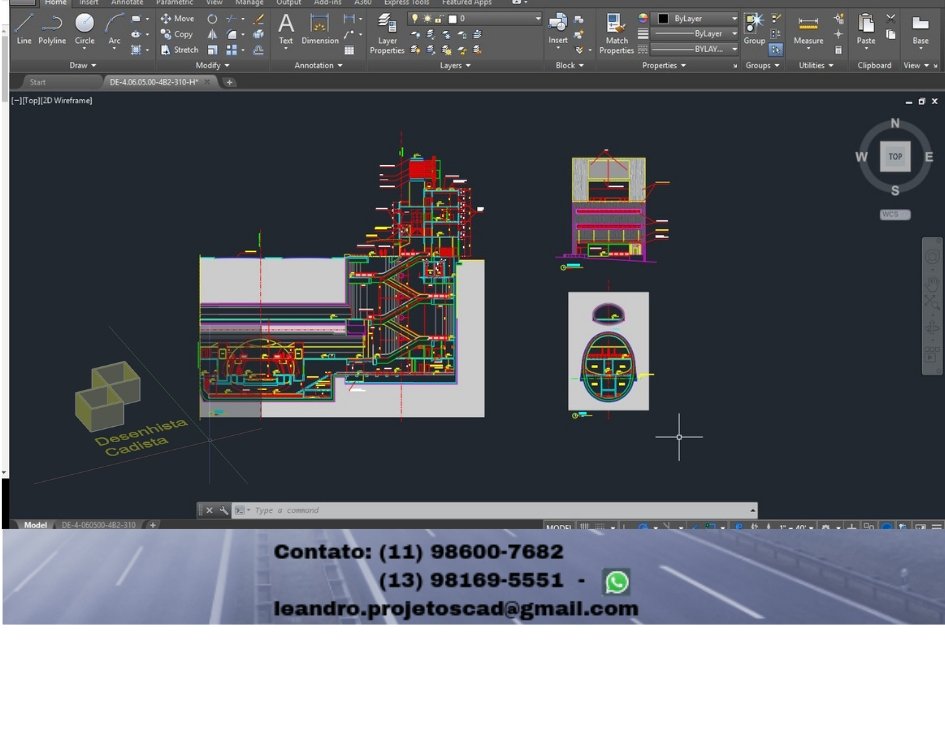
Task: Insert a Table from Annotation panel
Action: pos(349,51)
